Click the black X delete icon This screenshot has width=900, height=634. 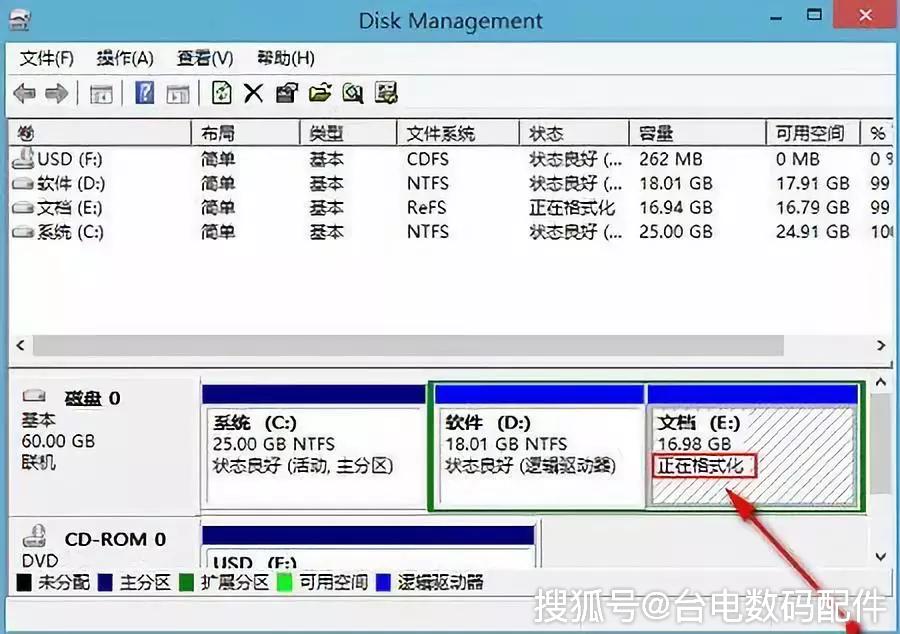click(253, 93)
